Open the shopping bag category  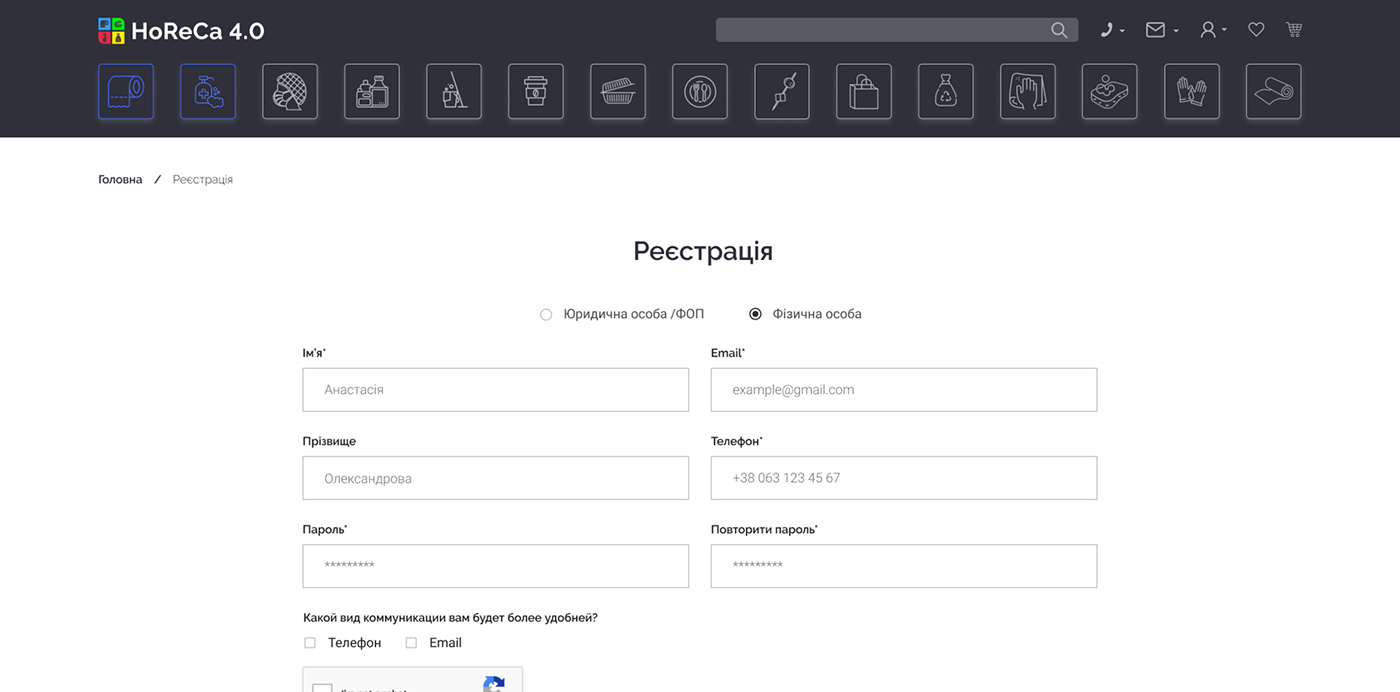864,92
